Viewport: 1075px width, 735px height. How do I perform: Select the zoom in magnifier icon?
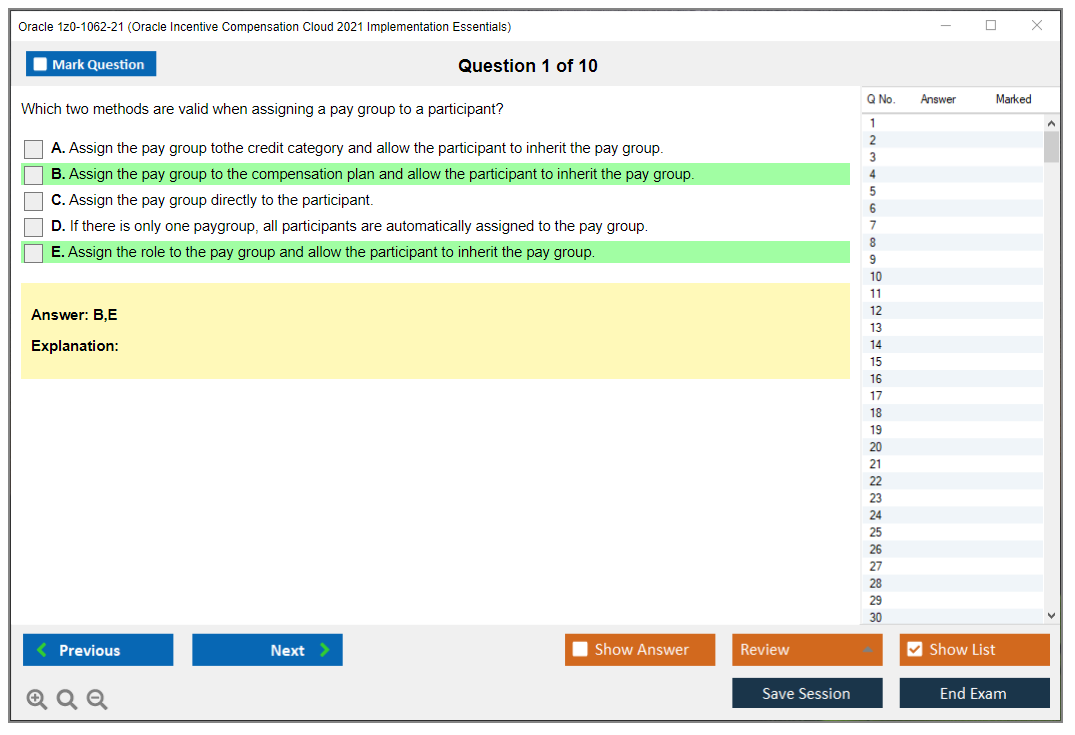[36, 699]
